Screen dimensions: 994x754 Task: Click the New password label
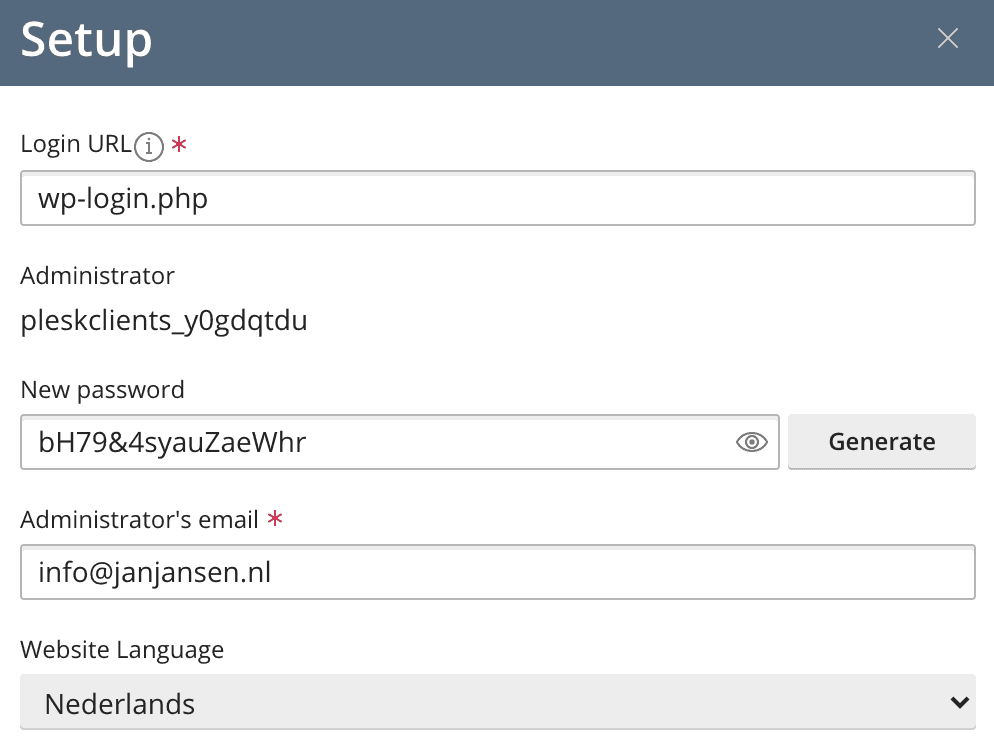102,389
